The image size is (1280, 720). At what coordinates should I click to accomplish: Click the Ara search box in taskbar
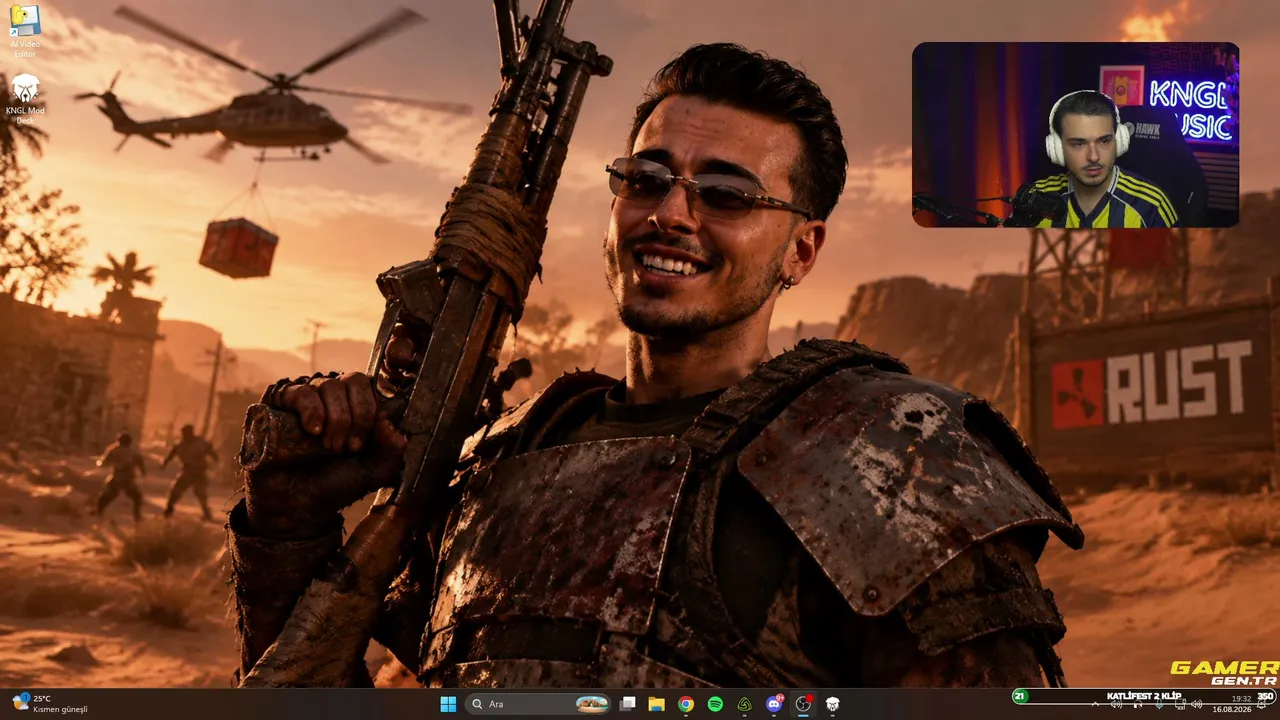[x=540, y=704]
